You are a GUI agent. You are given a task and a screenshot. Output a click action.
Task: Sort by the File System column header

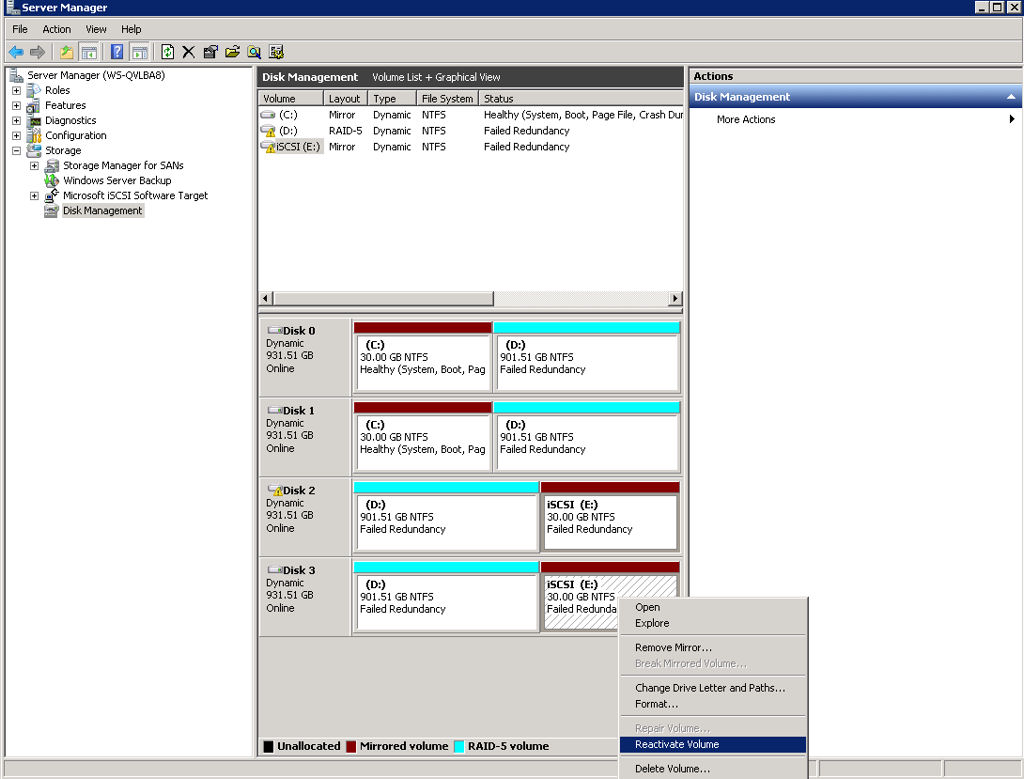447,99
